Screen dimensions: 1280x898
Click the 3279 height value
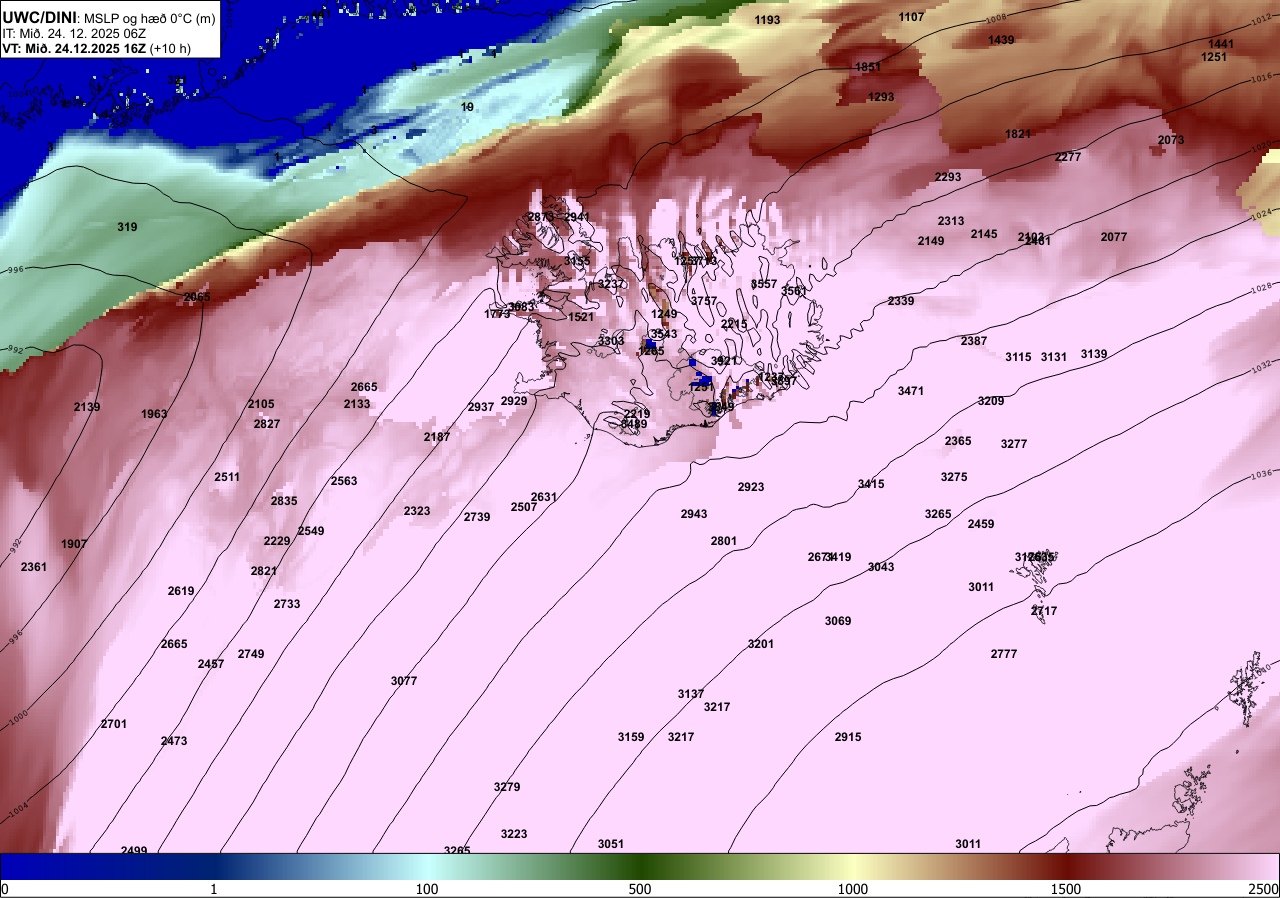click(507, 787)
